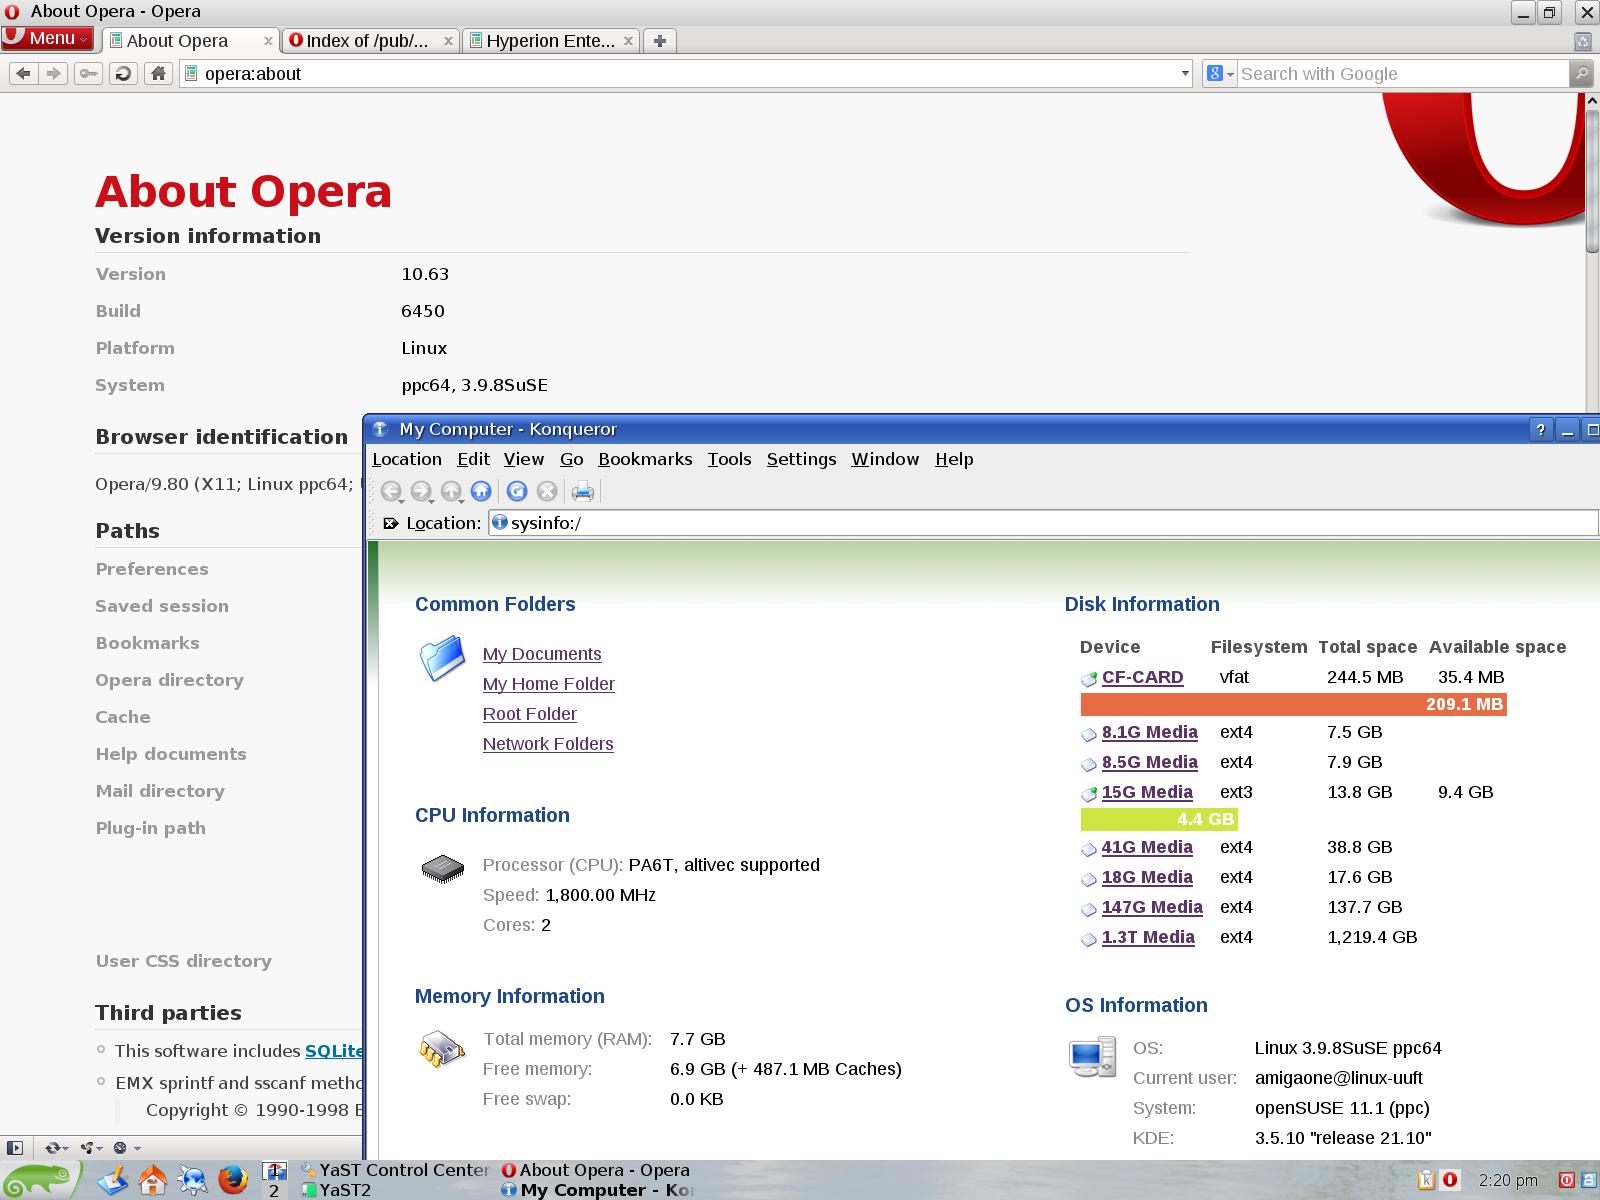
Task: Click the orange CF-CARD usage bar
Action: (1292, 704)
